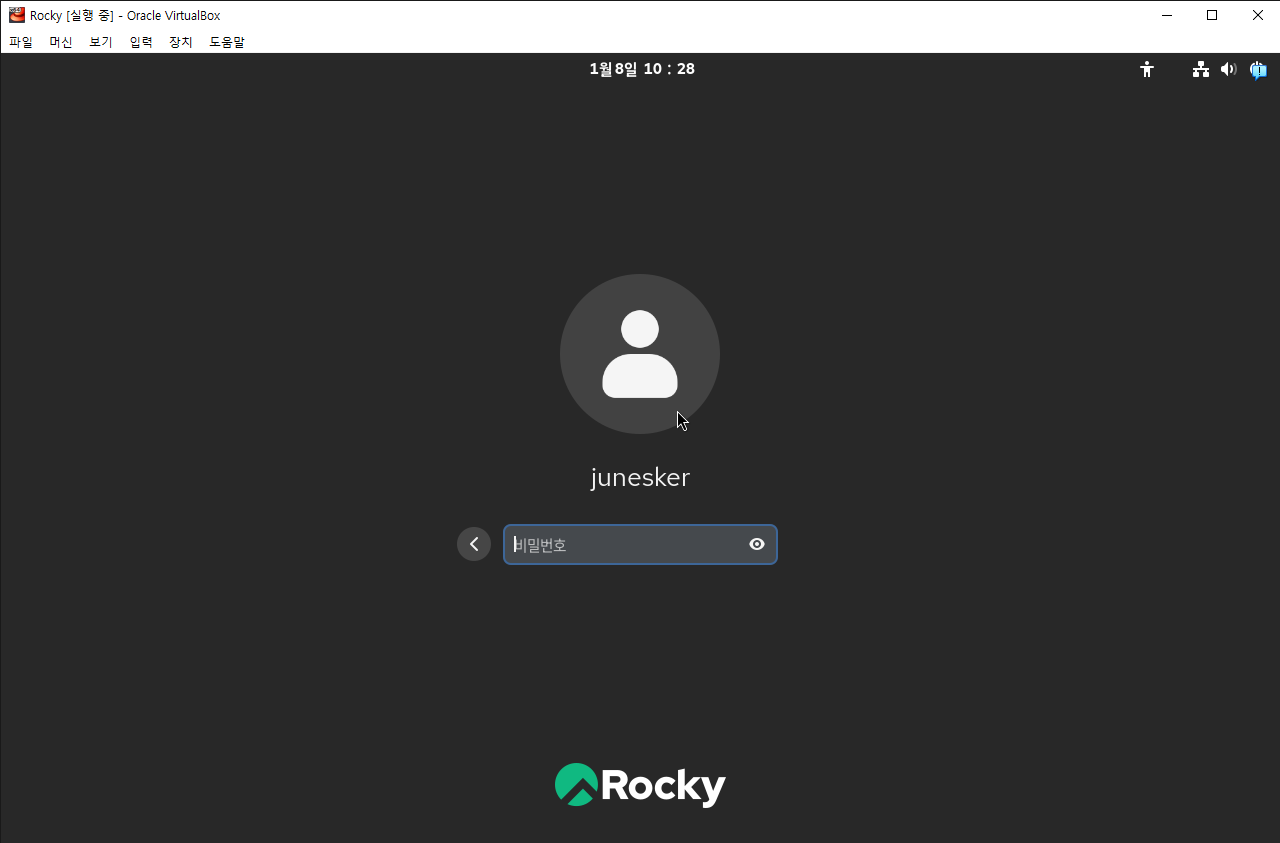Click the junesker user avatar
Image resolution: width=1280 pixels, height=843 pixels.
(640, 354)
